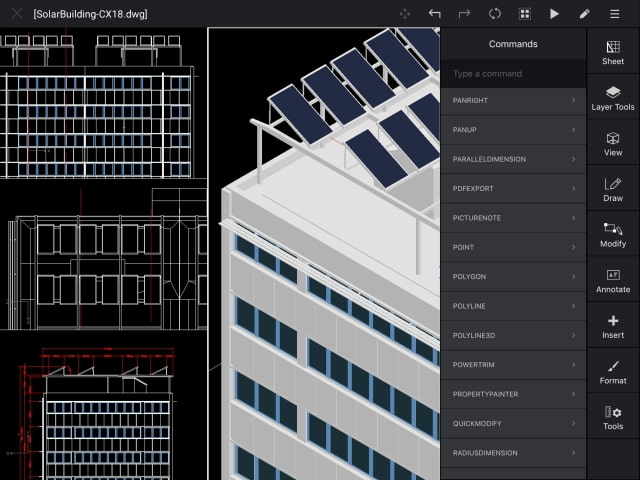This screenshot has height=480, width=640.
Task: Click the undo arrow
Action: (434, 14)
